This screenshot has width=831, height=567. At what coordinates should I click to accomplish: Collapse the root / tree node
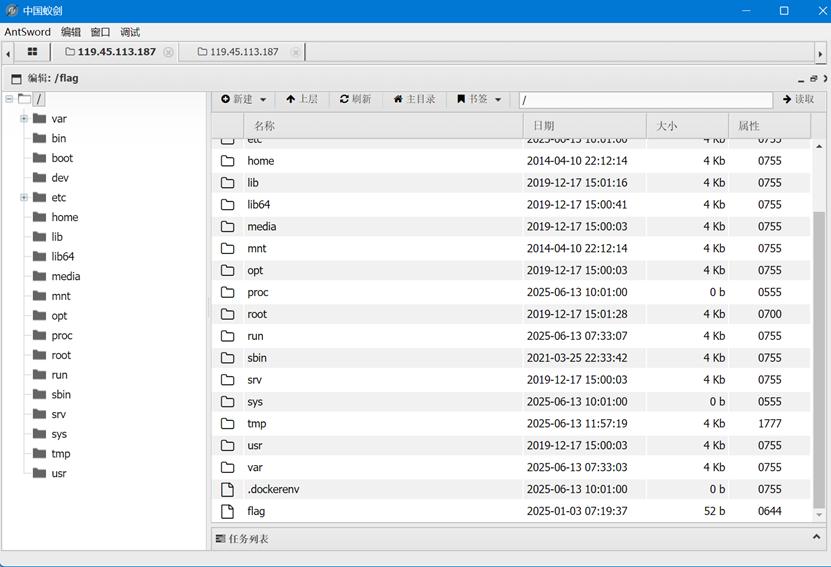point(9,99)
